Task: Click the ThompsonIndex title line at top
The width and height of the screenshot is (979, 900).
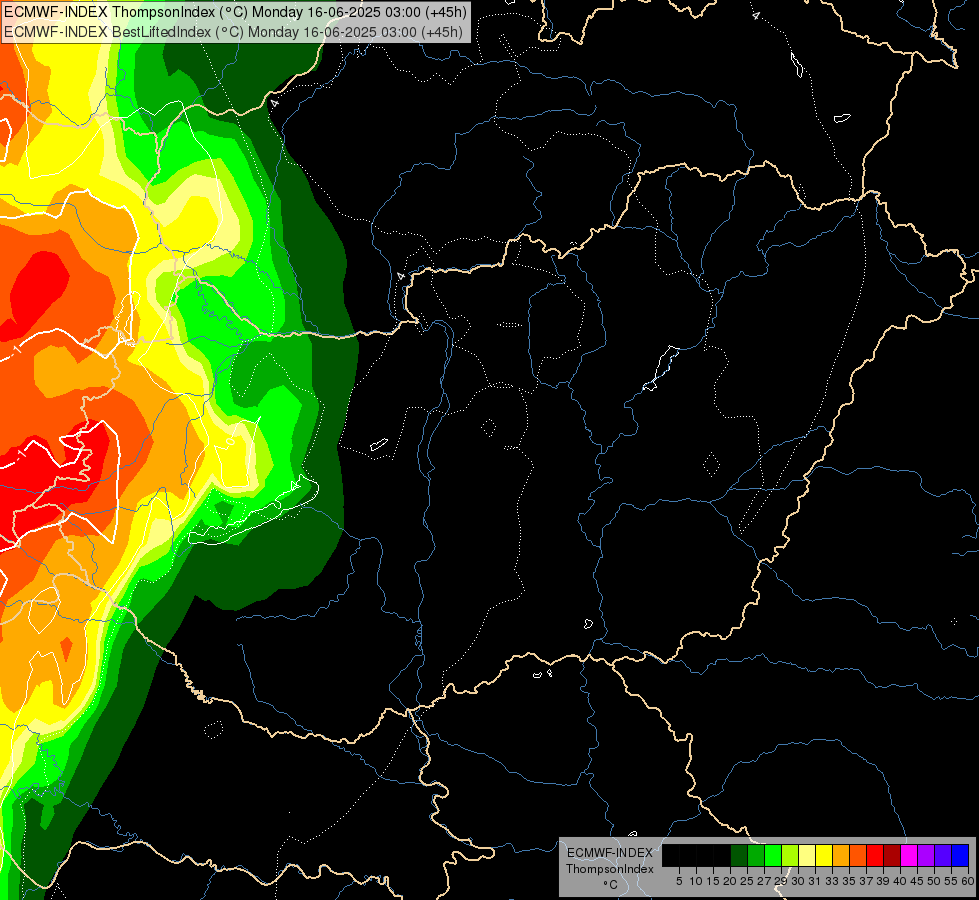Action: [233, 12]
